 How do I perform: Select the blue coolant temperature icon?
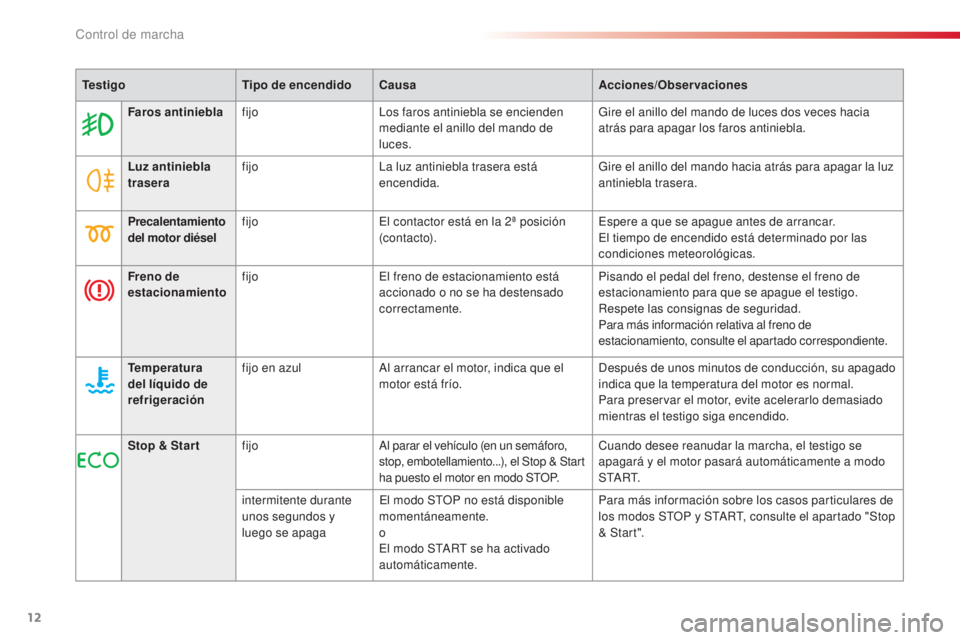tap(98, 383)
